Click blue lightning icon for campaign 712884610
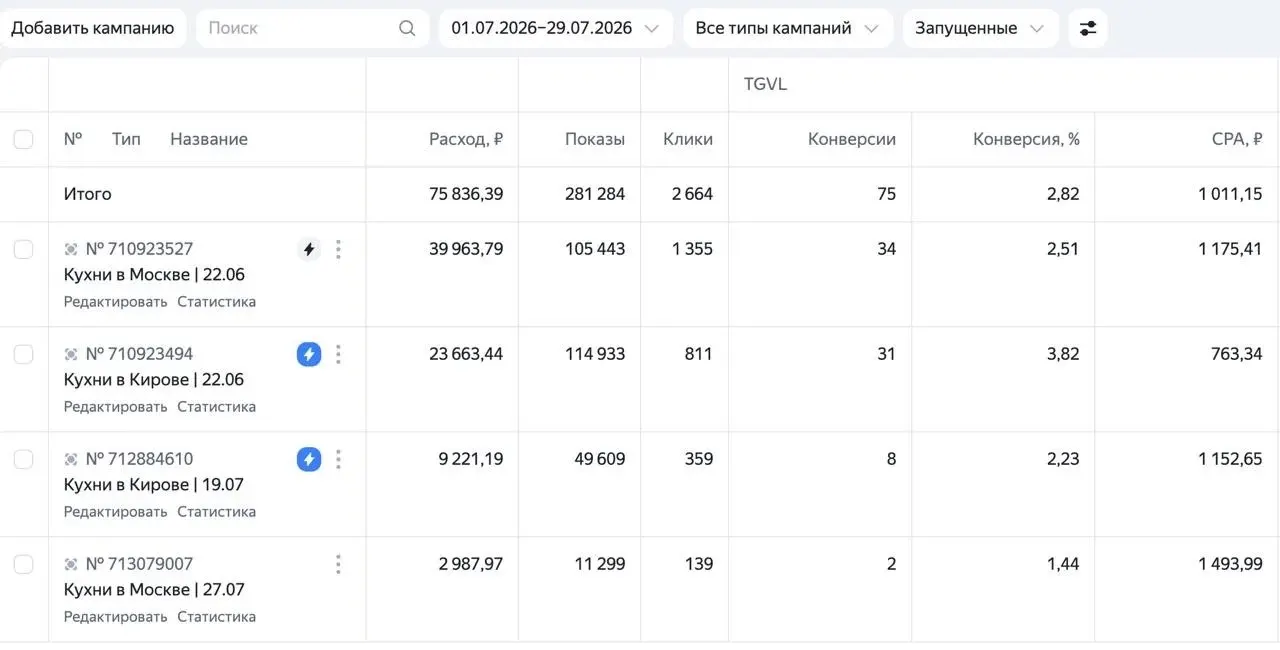 click(x=309, y=459)
